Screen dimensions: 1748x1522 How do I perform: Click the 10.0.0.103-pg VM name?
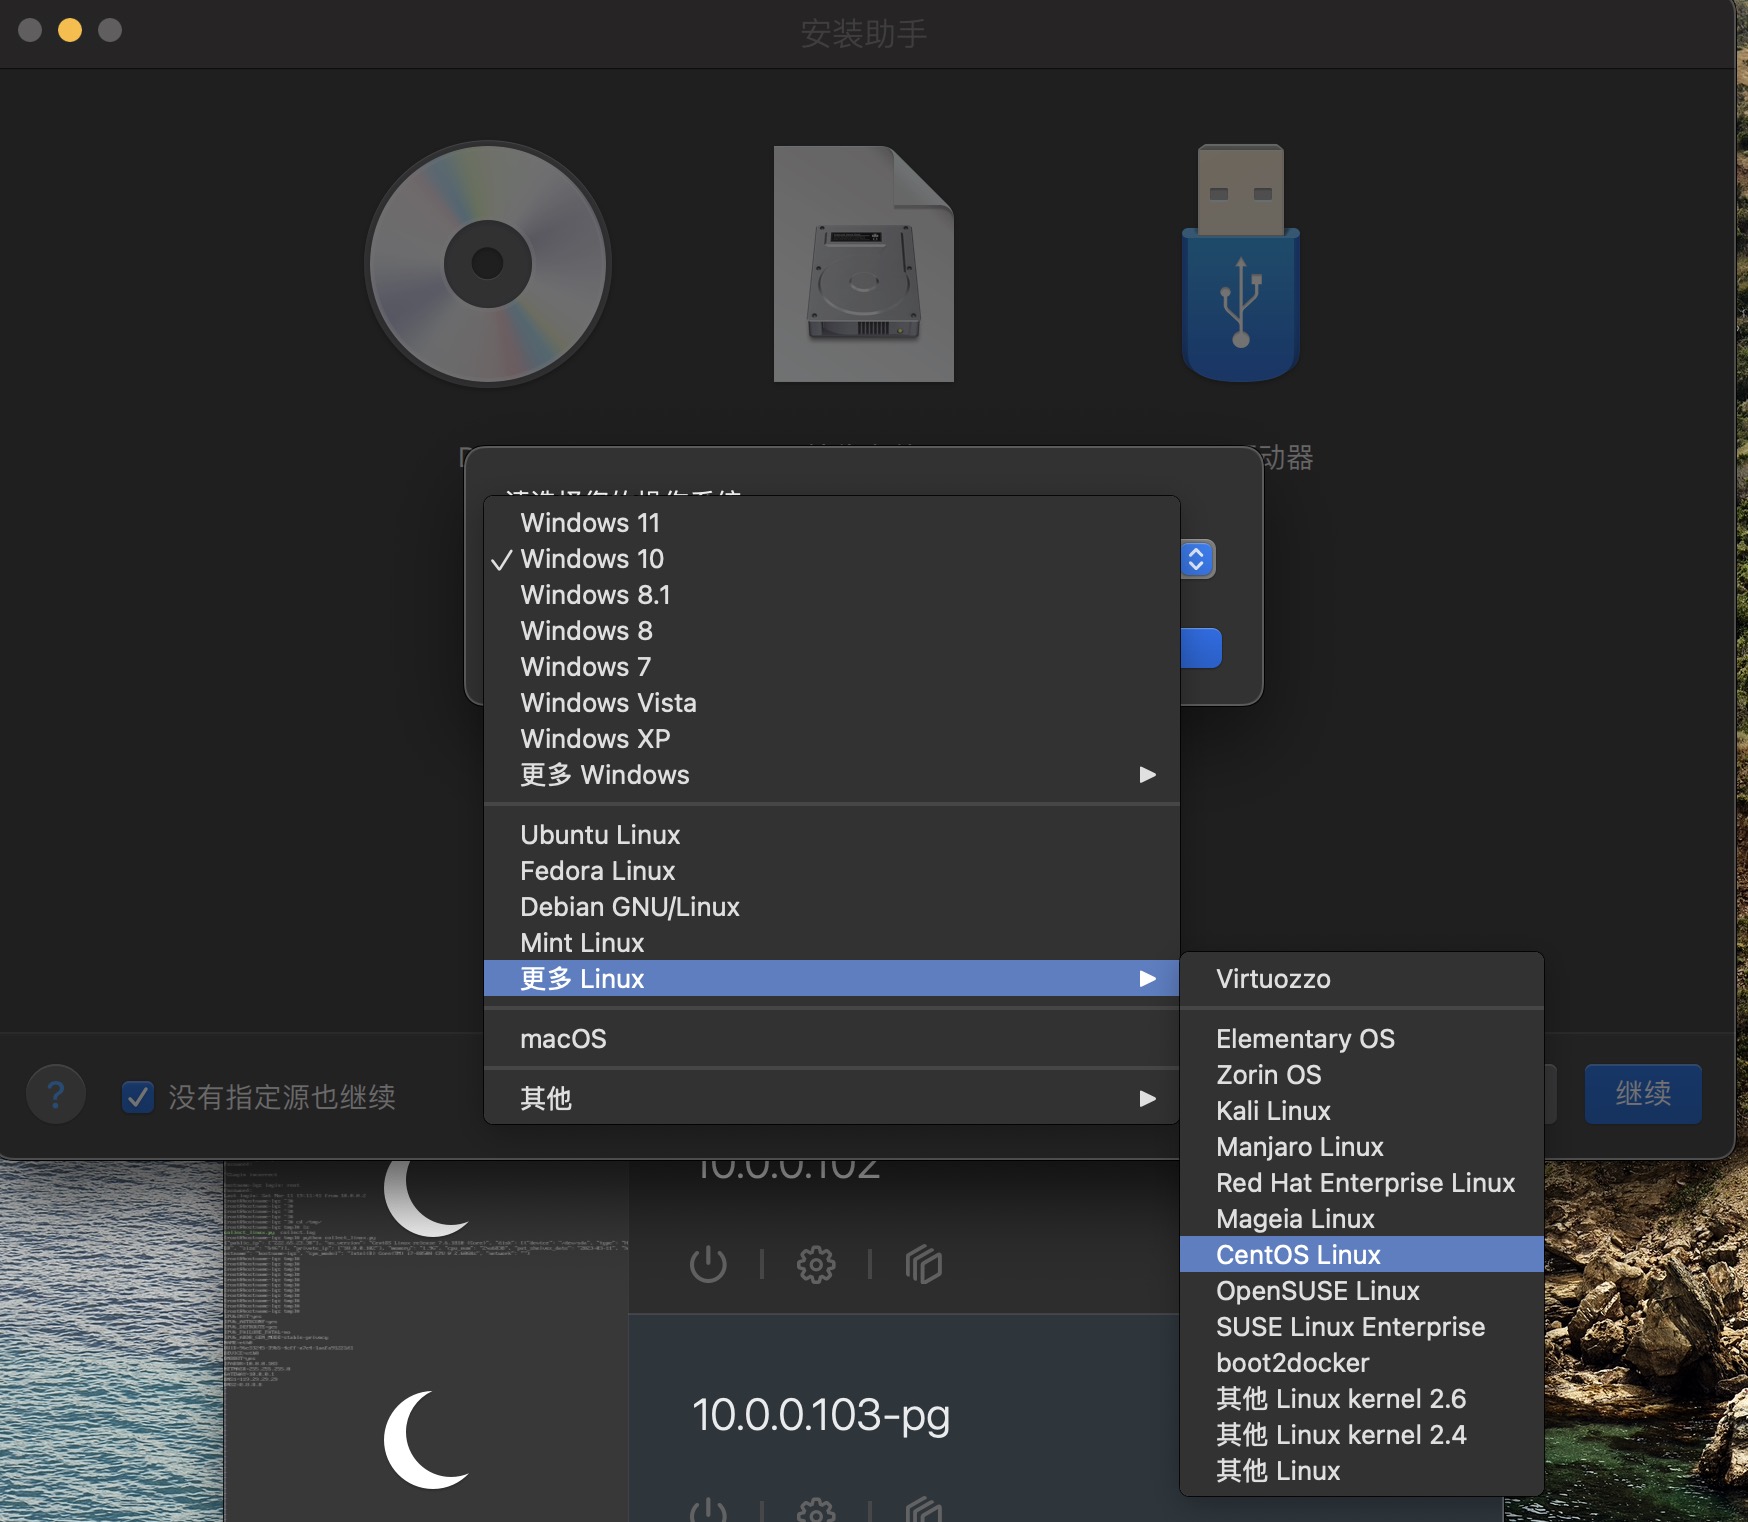pos(821,1415)
